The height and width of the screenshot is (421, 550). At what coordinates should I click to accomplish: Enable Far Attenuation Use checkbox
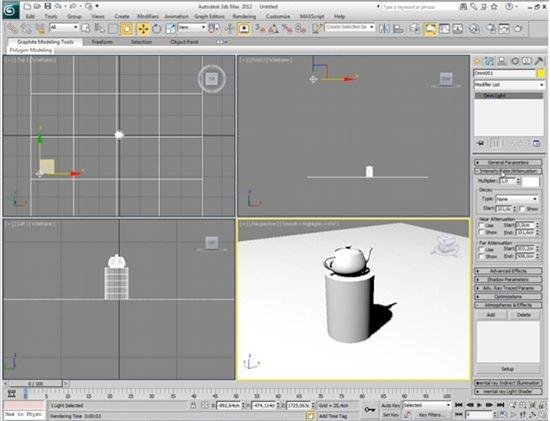tap(481, 249)
